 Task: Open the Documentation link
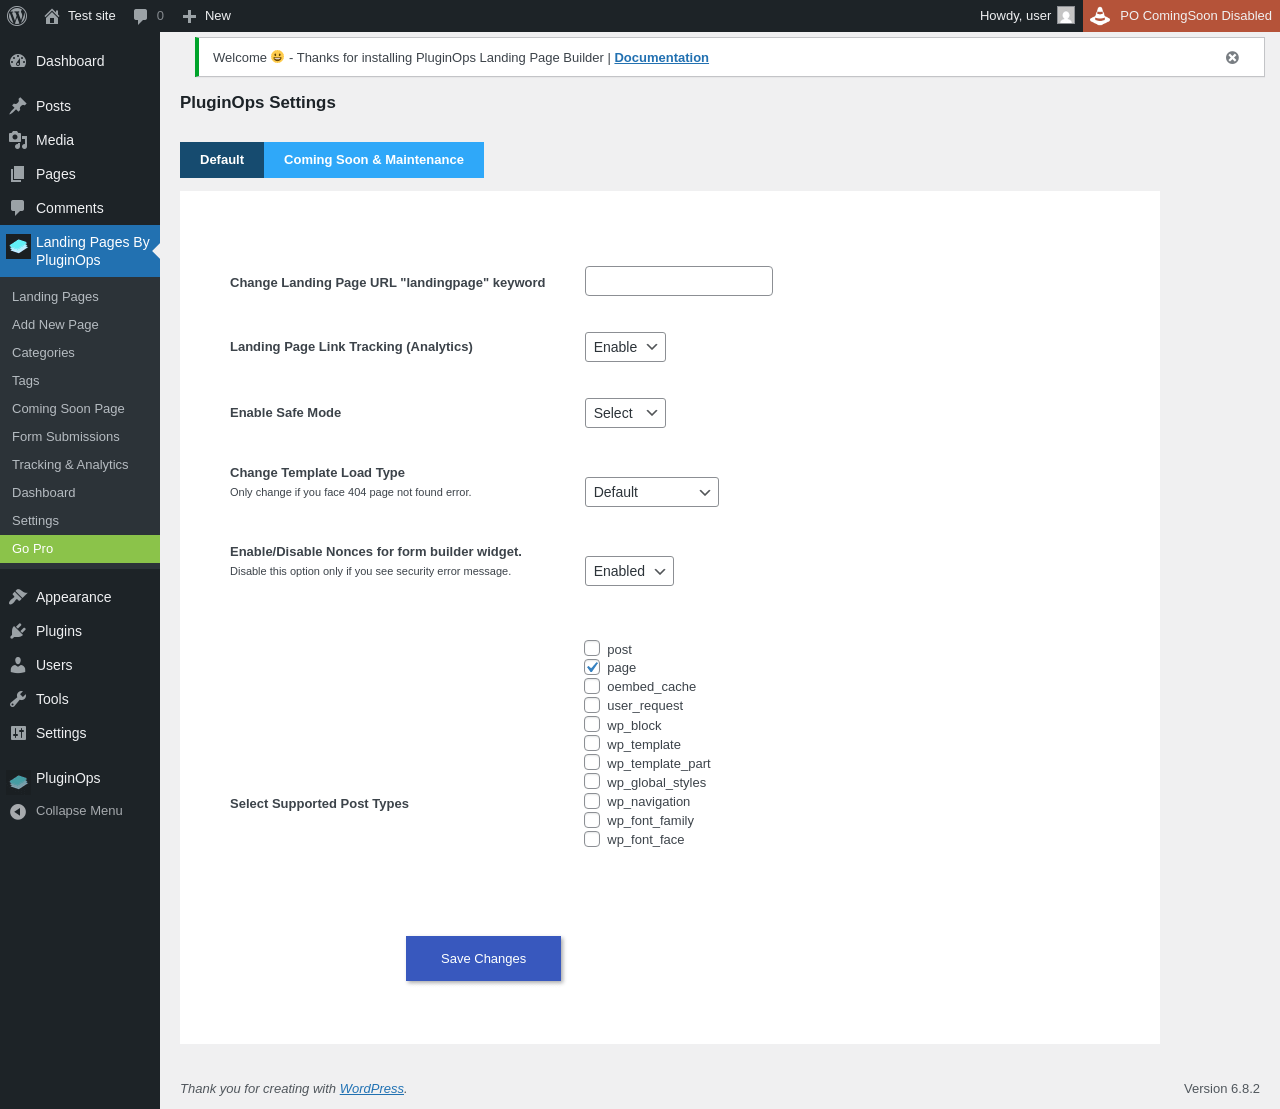(x=661, y=58)
